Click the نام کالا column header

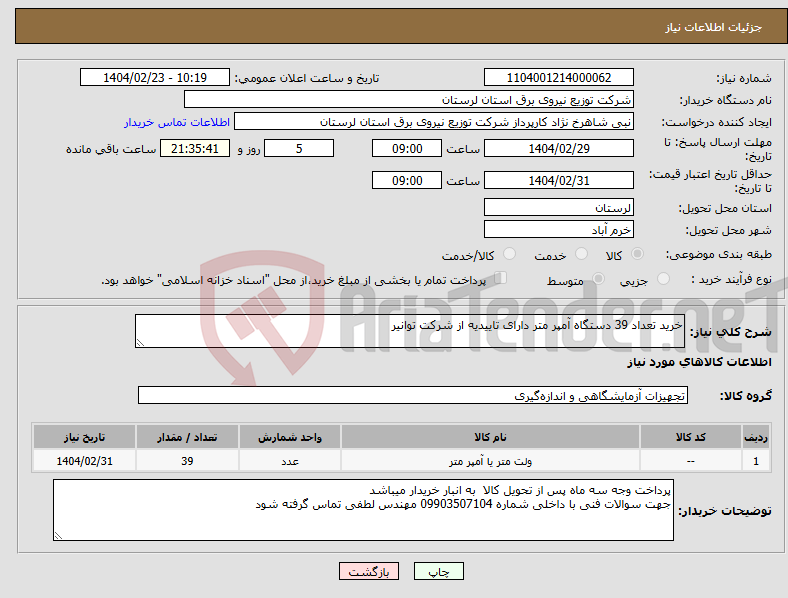click(490, 437)
